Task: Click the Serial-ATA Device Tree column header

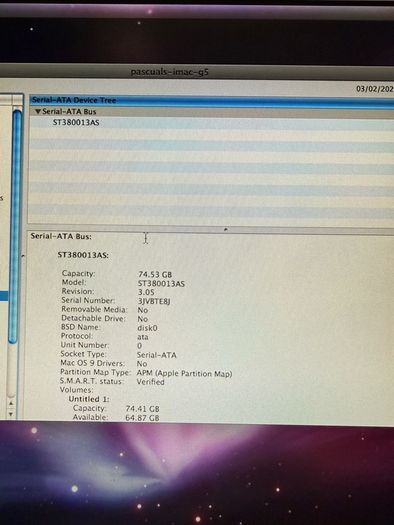Action: click(212, 100)
